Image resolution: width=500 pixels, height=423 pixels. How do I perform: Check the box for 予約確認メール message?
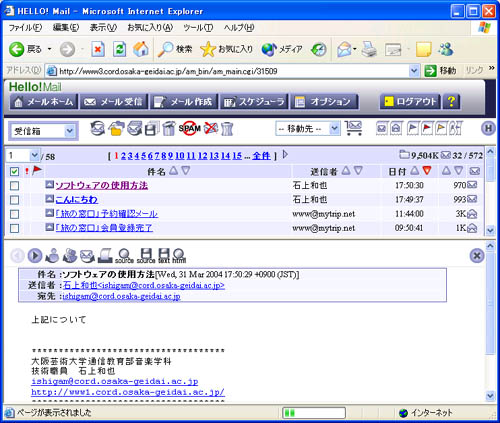pos(14,214)
